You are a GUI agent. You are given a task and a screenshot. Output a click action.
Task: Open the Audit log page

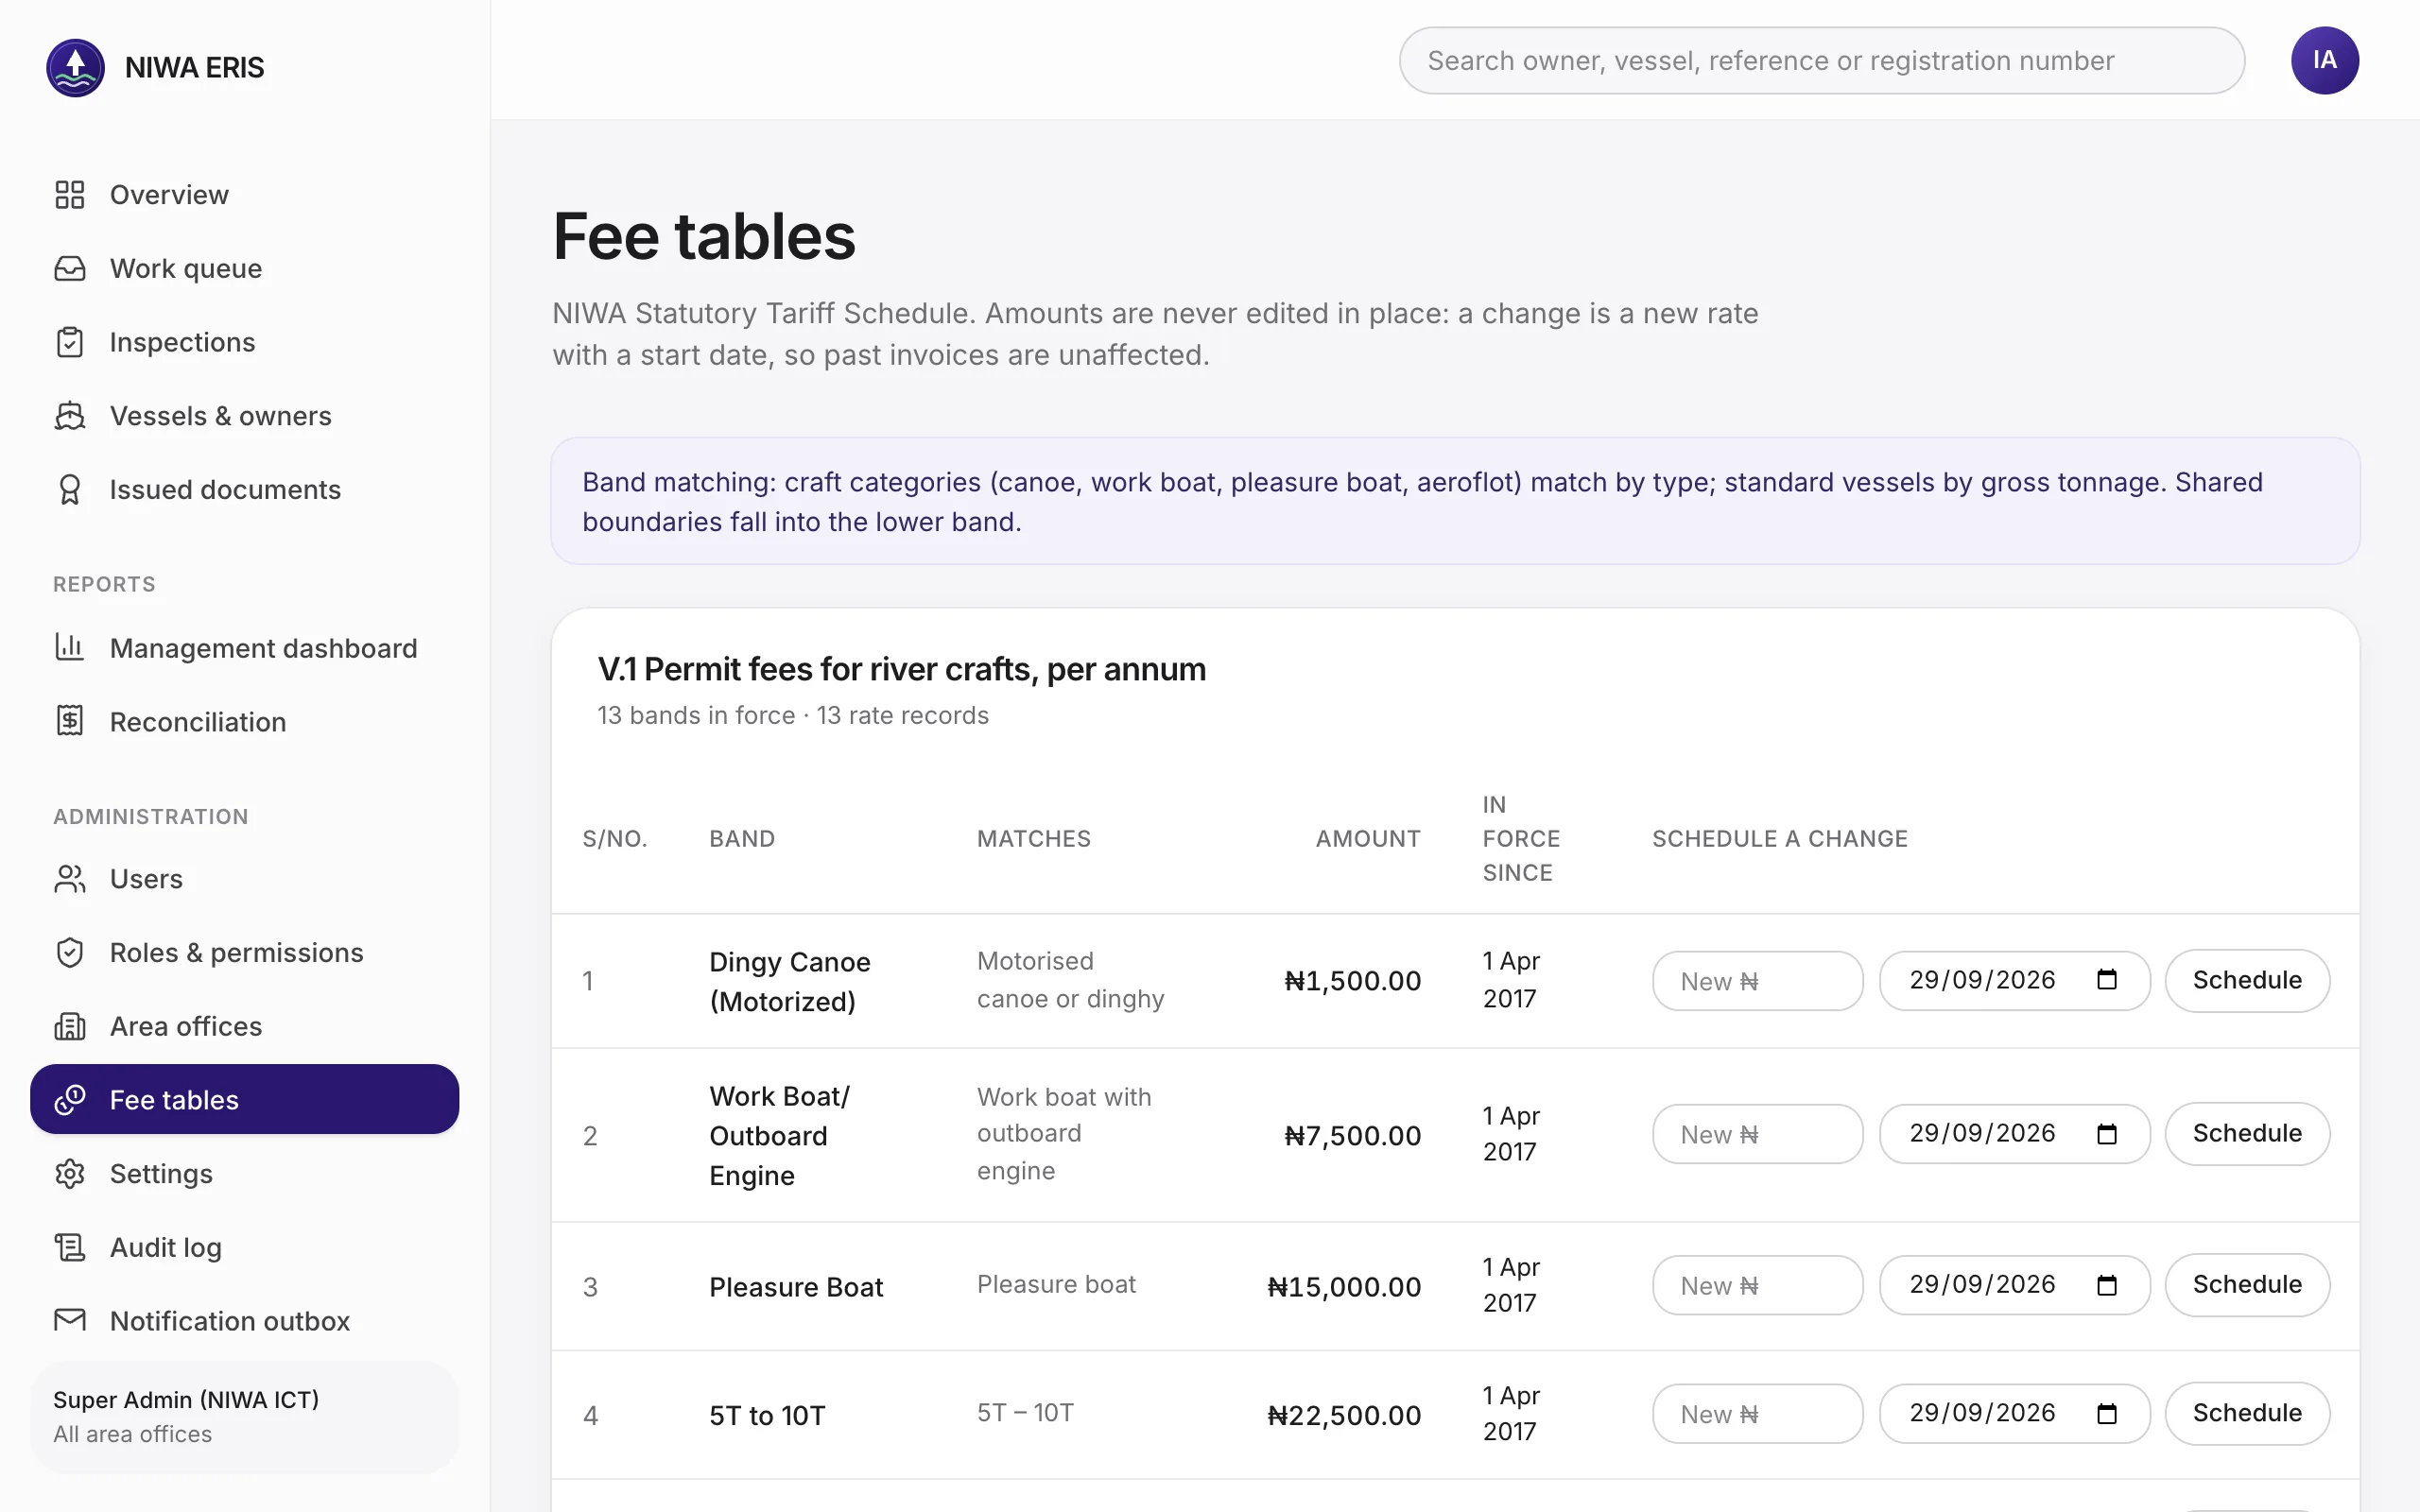[x=245, y=1248]
